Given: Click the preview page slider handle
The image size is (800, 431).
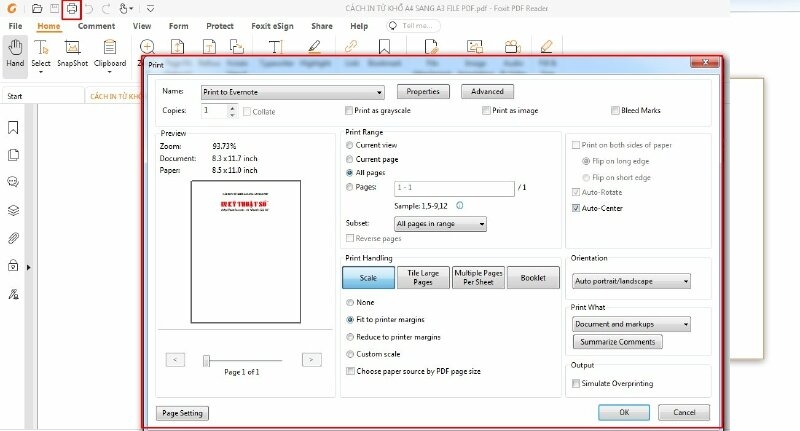Looking at the screenshot, I should coord(206,361).
